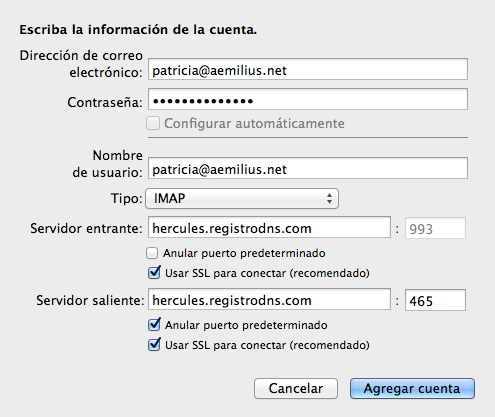Screen dimensions: 495x417
Task: Click the Cancelar button
Action: (296, 388)
